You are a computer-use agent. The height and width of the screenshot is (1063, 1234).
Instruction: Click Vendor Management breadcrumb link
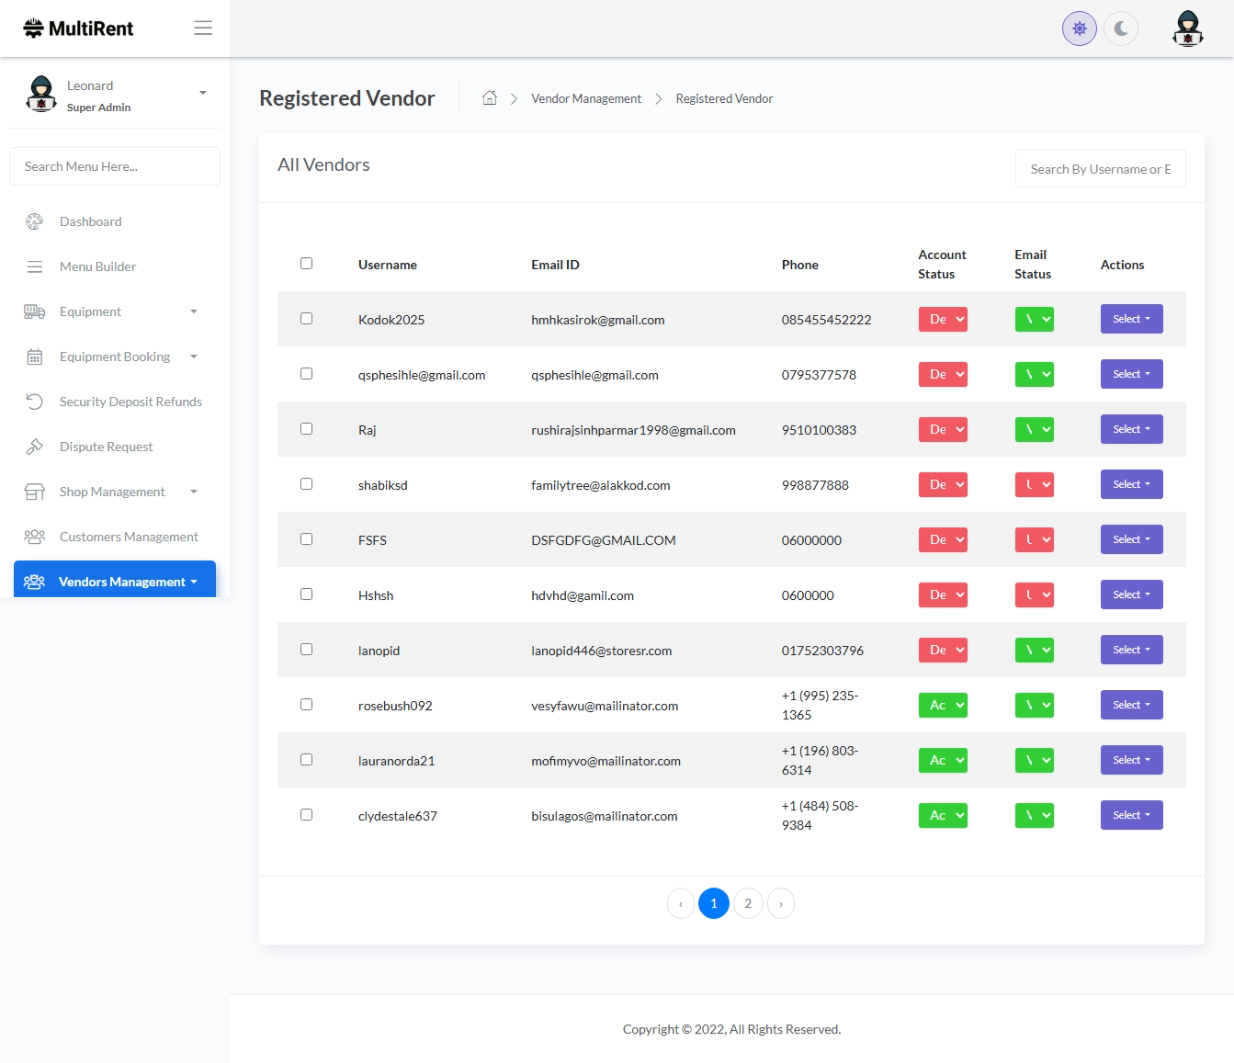tap(586, 99)
